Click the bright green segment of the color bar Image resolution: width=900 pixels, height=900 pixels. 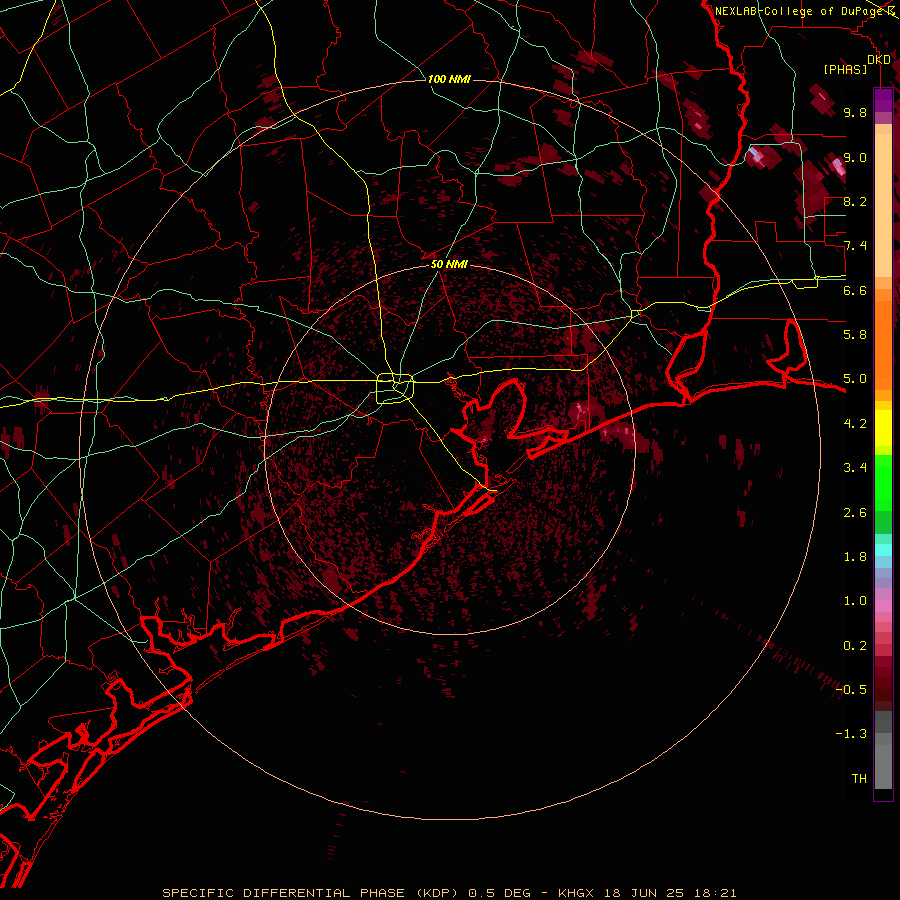click(883, 482)
